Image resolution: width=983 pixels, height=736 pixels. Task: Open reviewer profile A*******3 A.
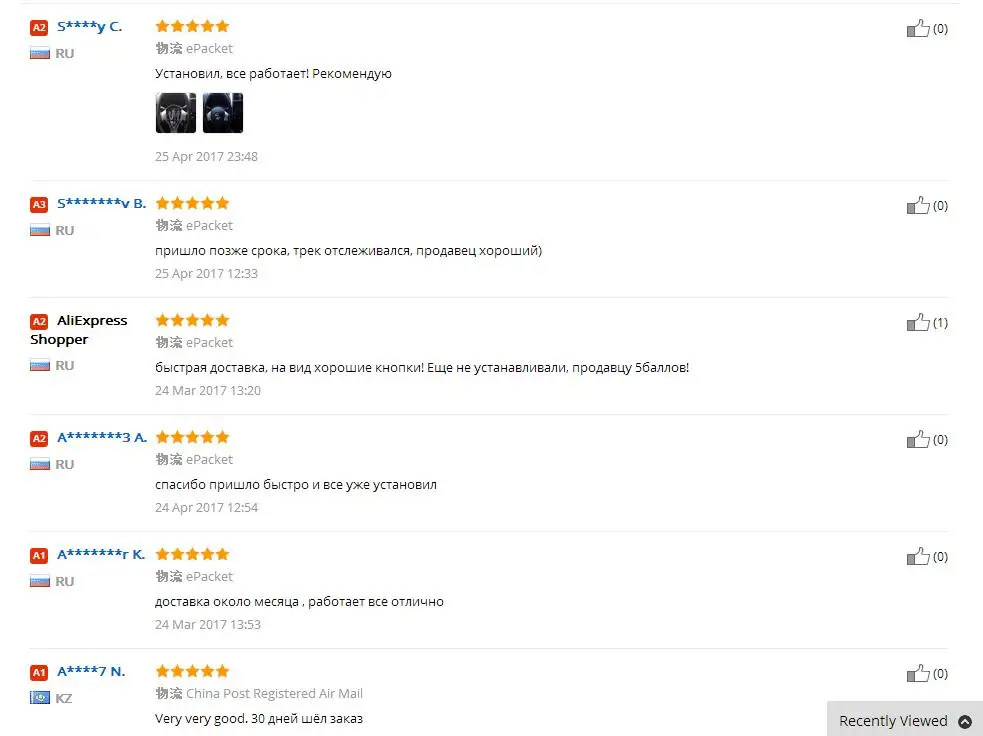click(x=102, y=437)
